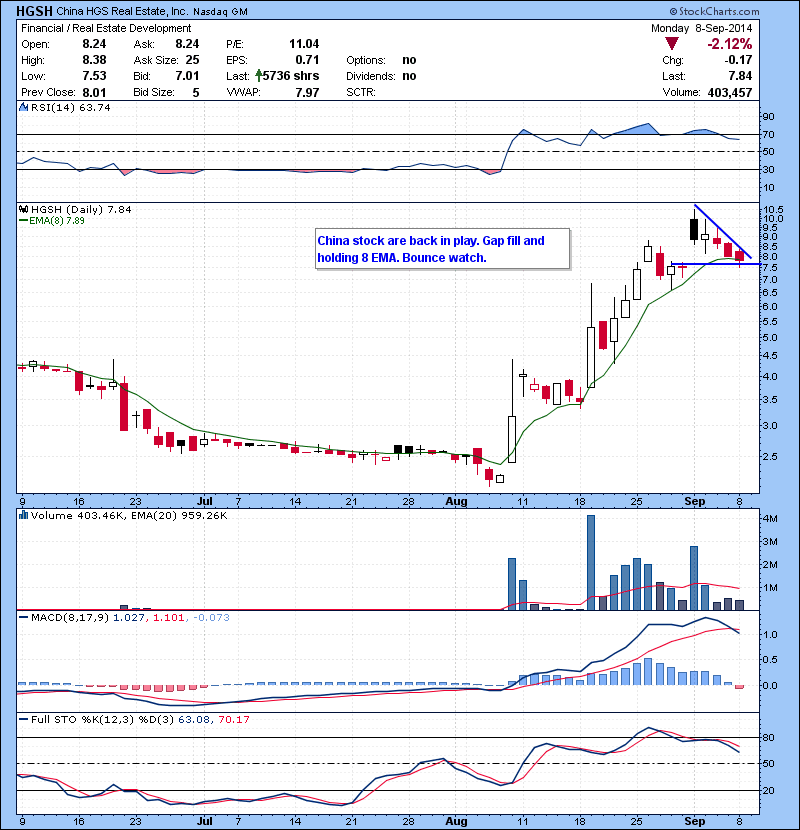
Task: Click the HGSH ticker symbol in header
Action: tap(34, 11)
